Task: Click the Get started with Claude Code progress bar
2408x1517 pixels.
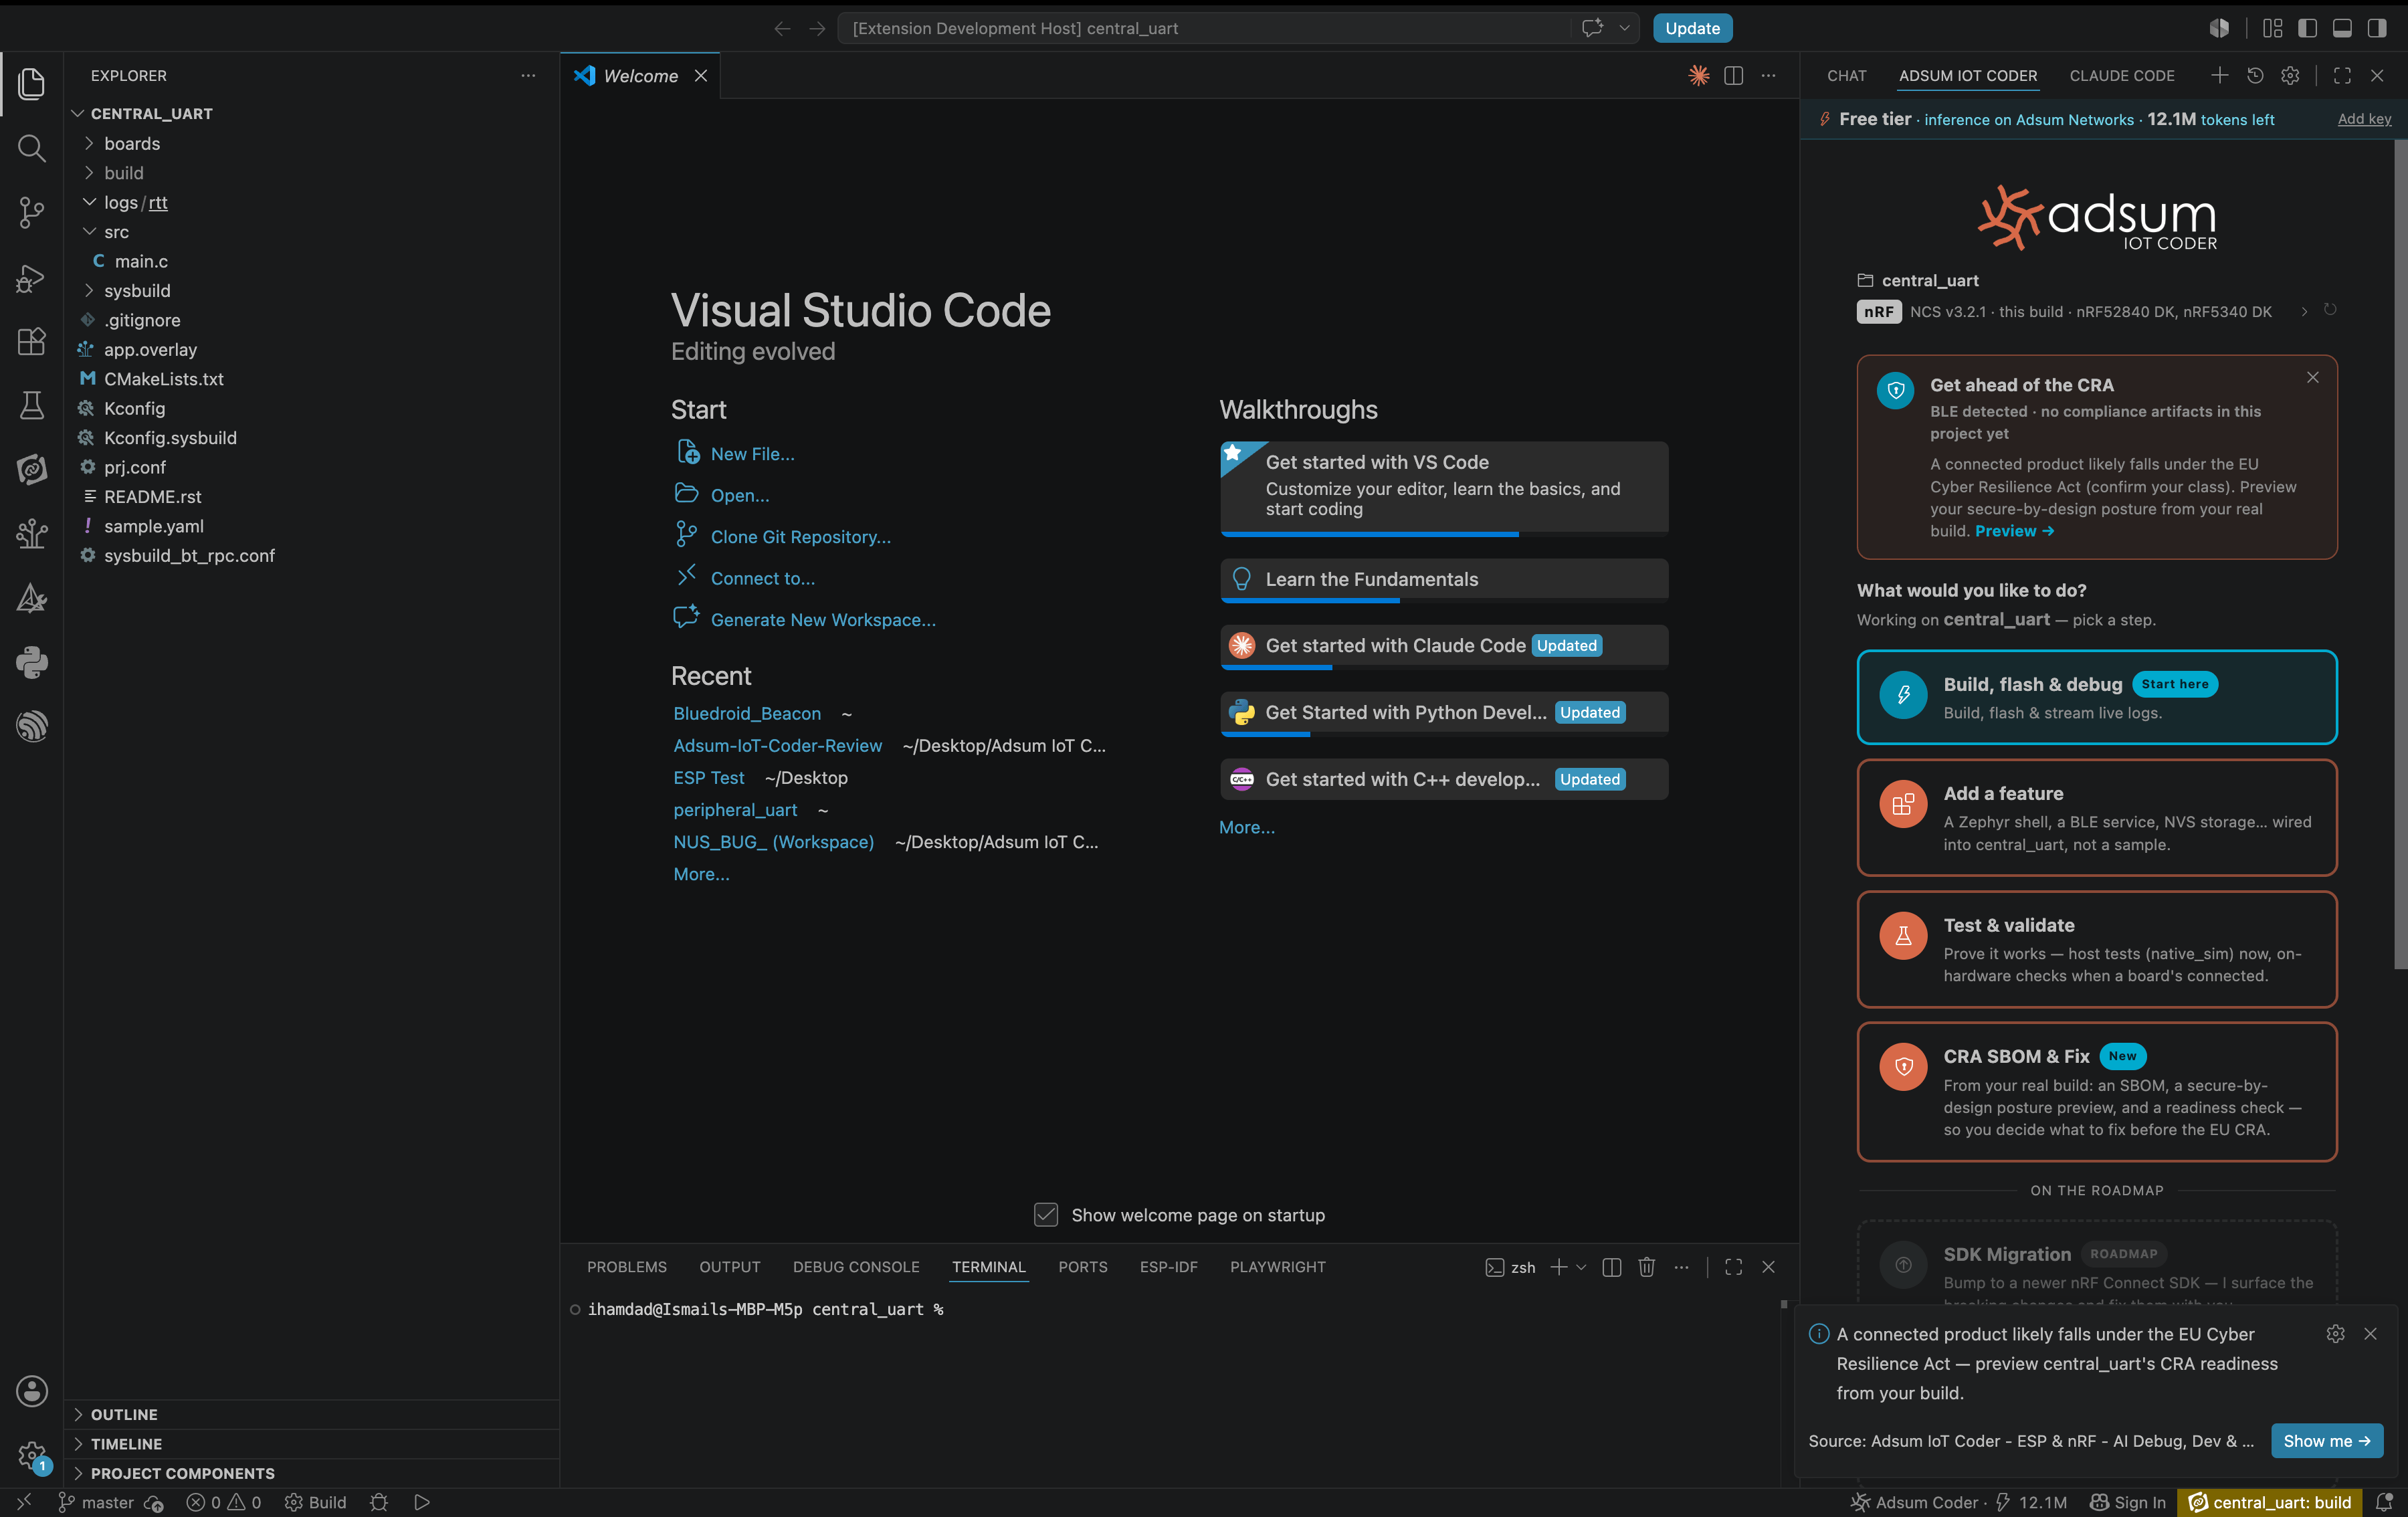Action: tap(1443, 667)
